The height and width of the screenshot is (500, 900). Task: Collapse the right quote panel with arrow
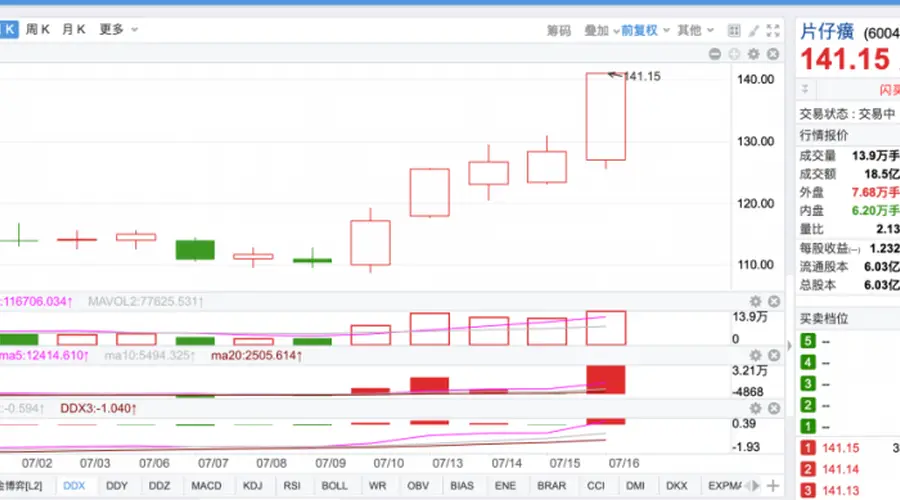[789, 345]
